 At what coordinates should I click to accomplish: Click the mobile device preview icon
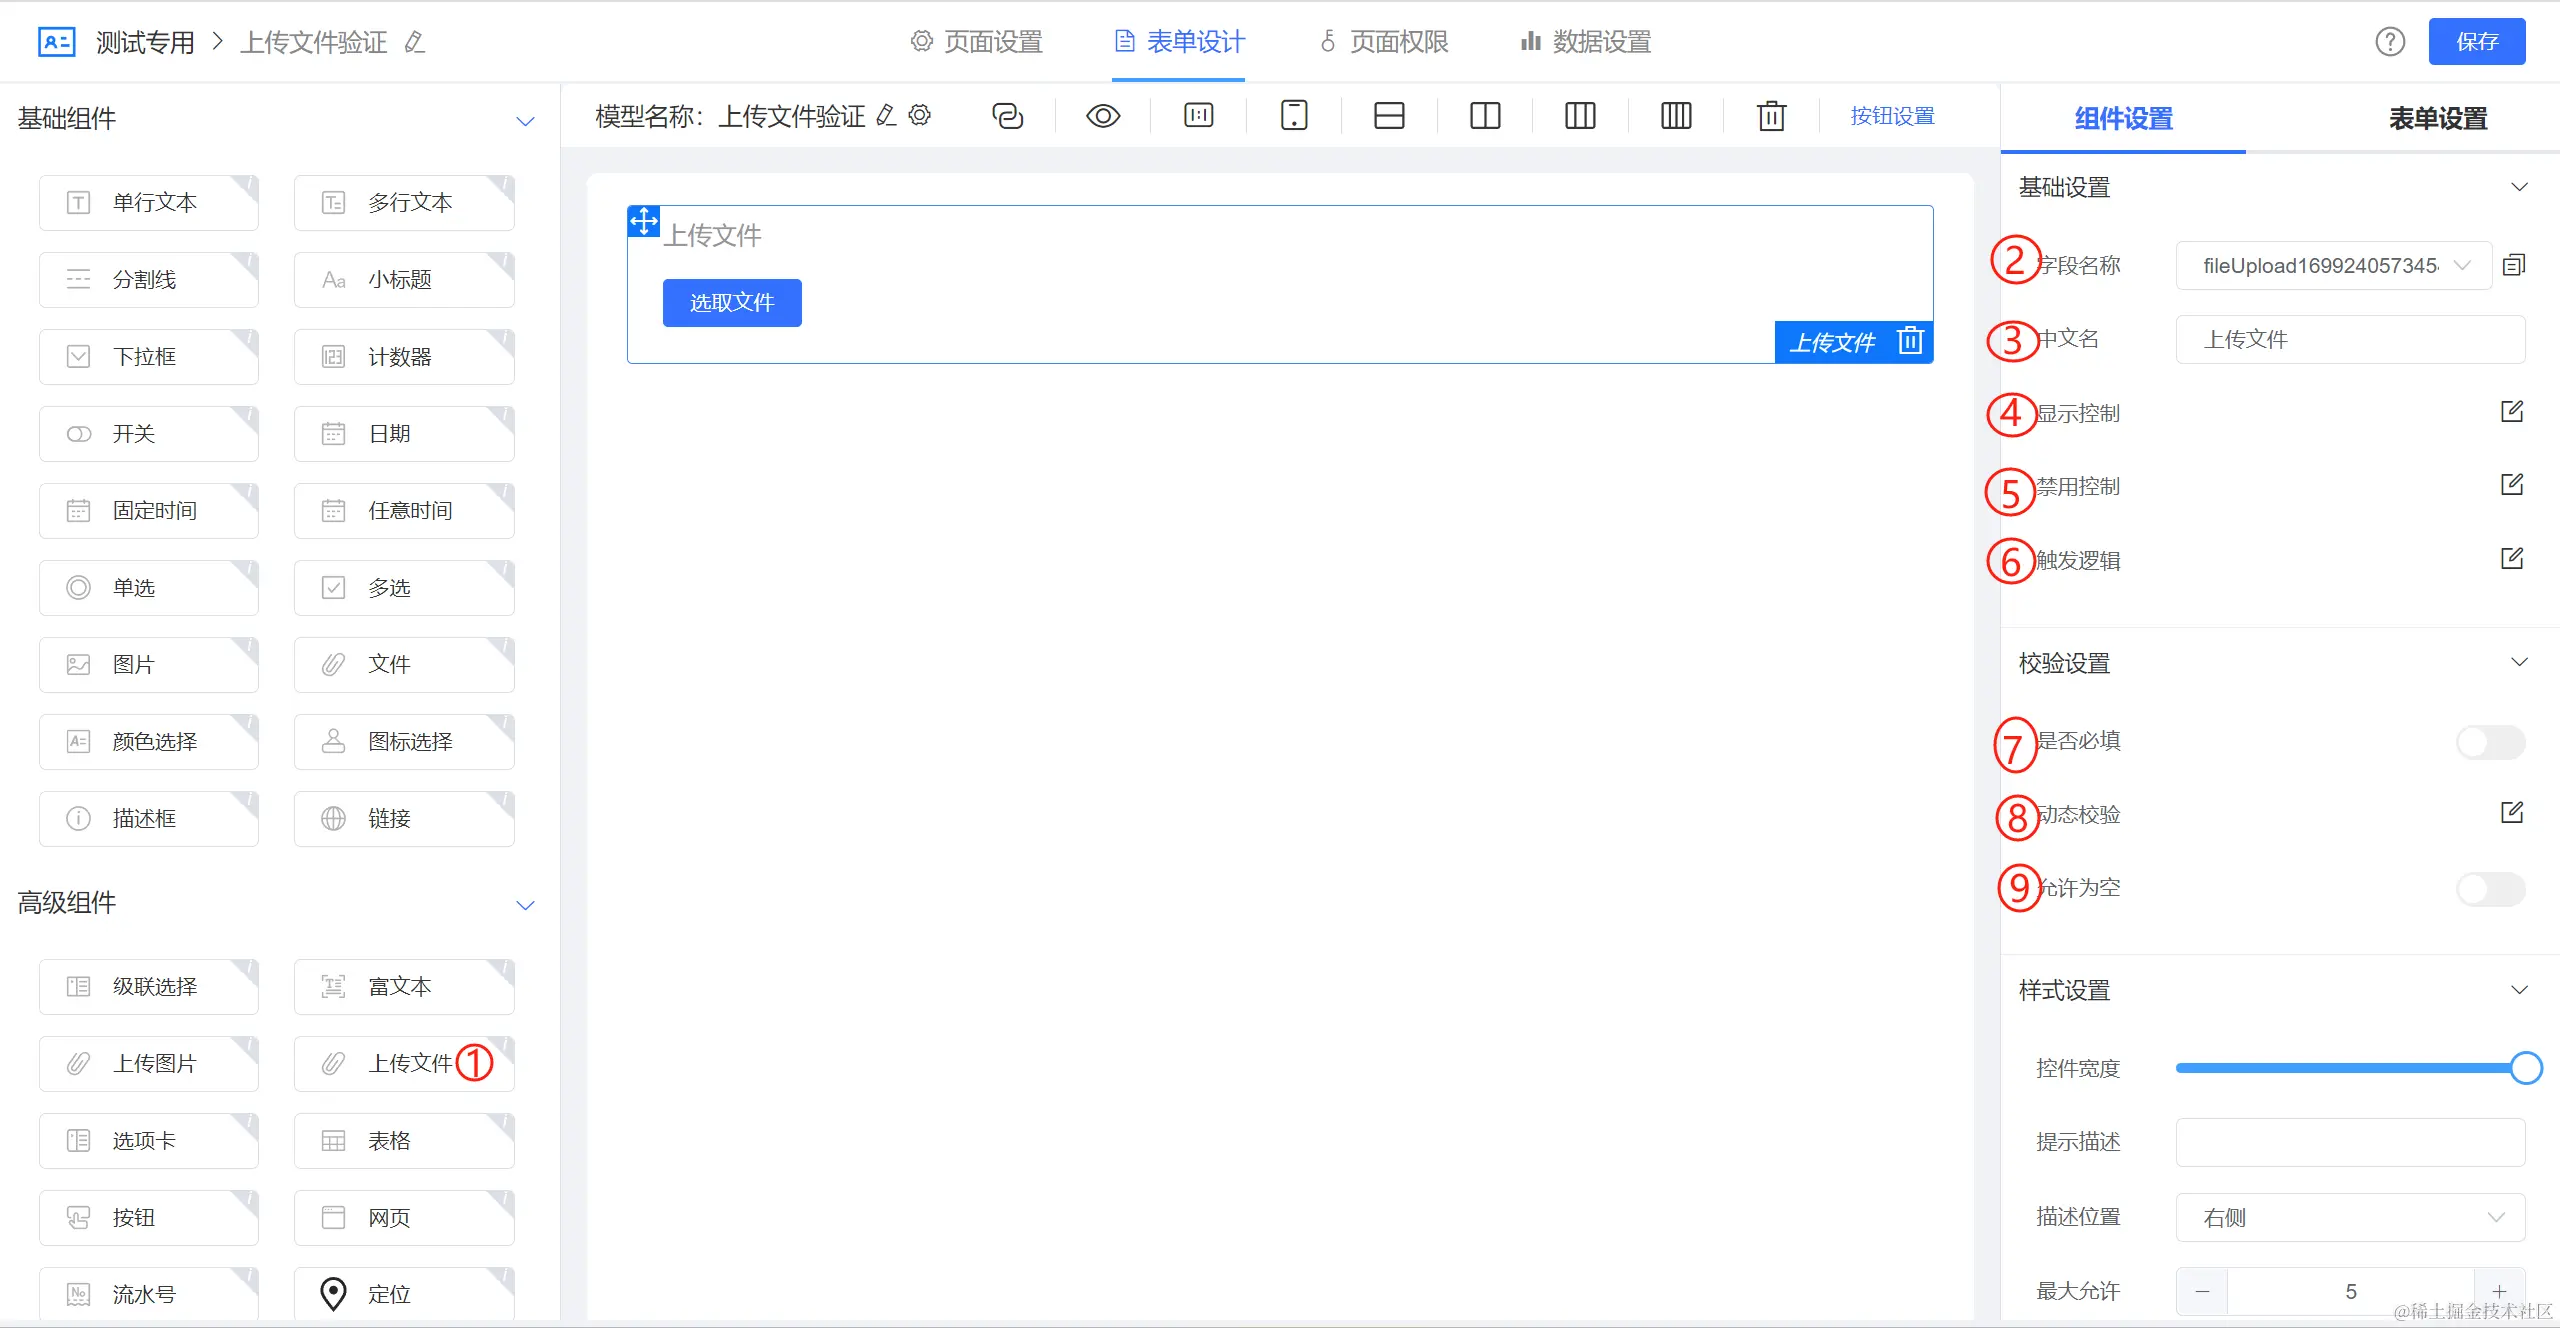(1294, 116)
